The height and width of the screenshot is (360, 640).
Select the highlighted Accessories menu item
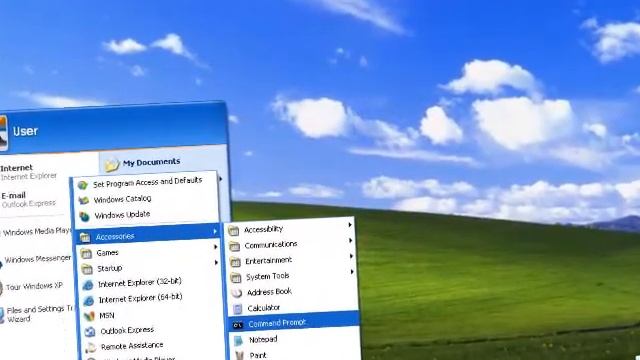point(148,235)
